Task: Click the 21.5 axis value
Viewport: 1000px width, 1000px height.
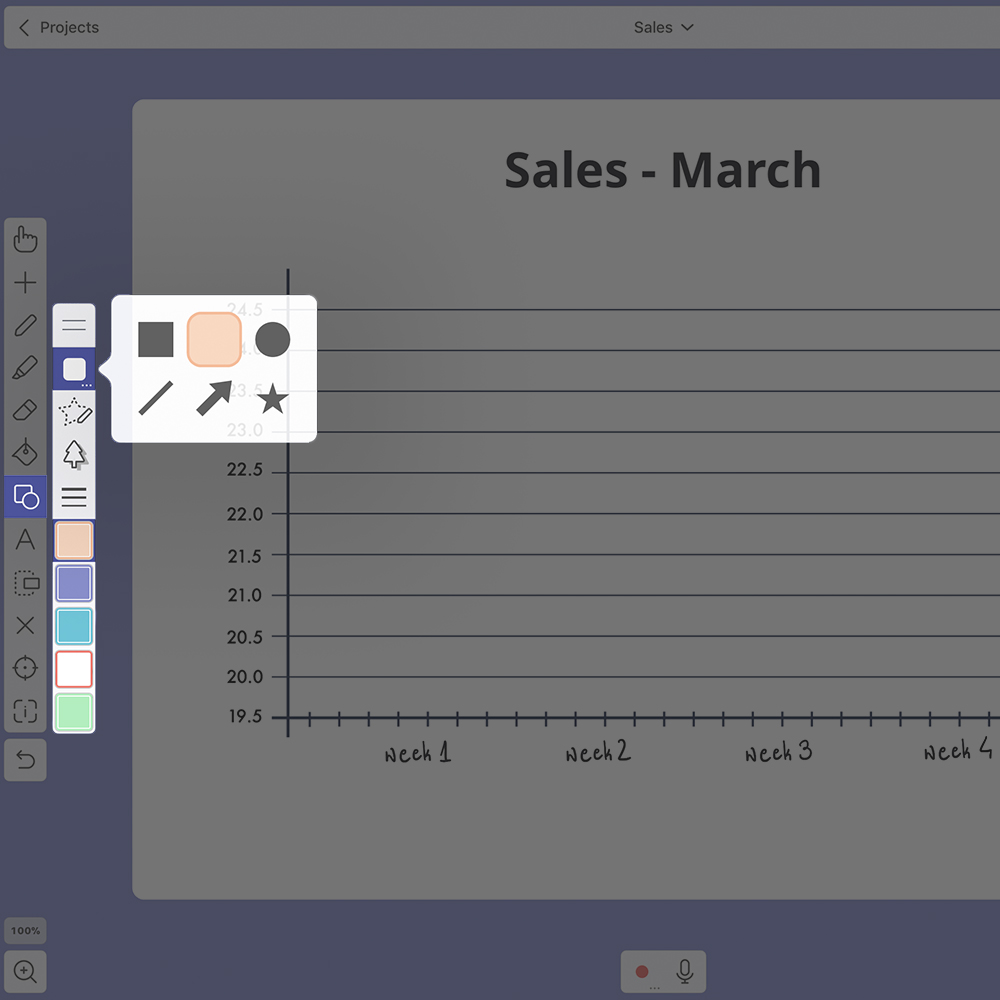Action: pos(245,556)
